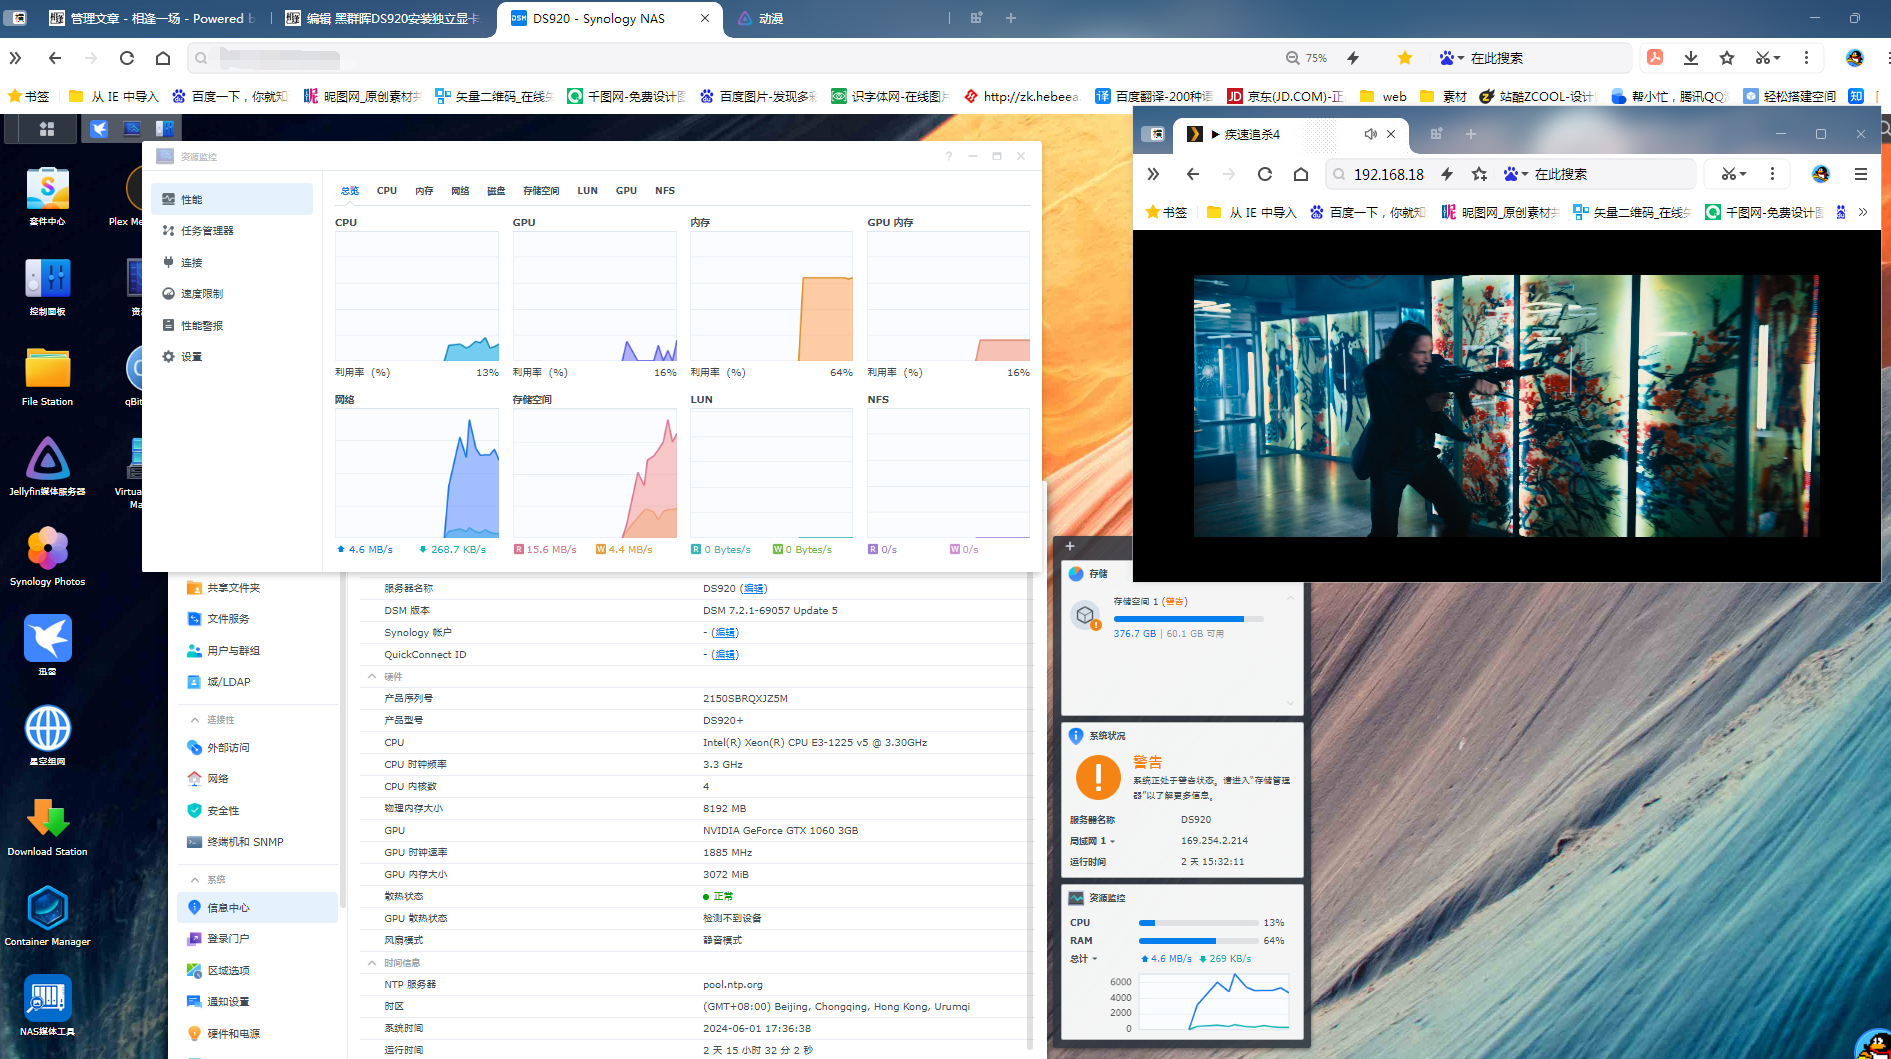The height and width of the screenshot is (1059, 1891).
Task: Click 编辑 link for QuickConnect ID
Action: pos(725,654)
